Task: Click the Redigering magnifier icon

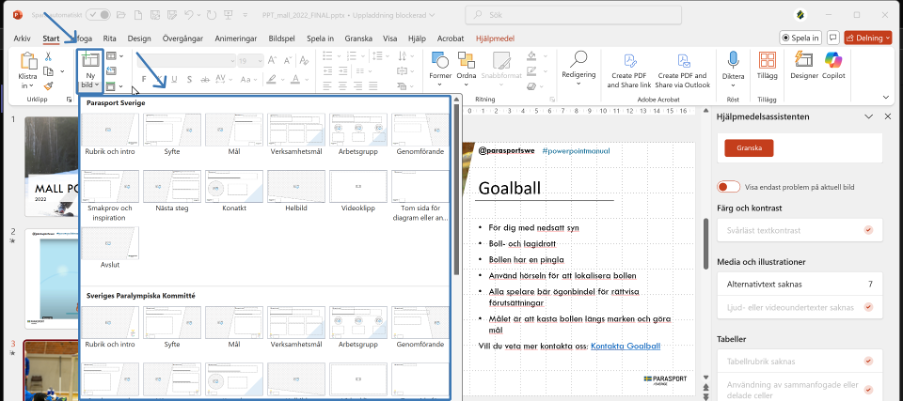Action: (578, 59)
